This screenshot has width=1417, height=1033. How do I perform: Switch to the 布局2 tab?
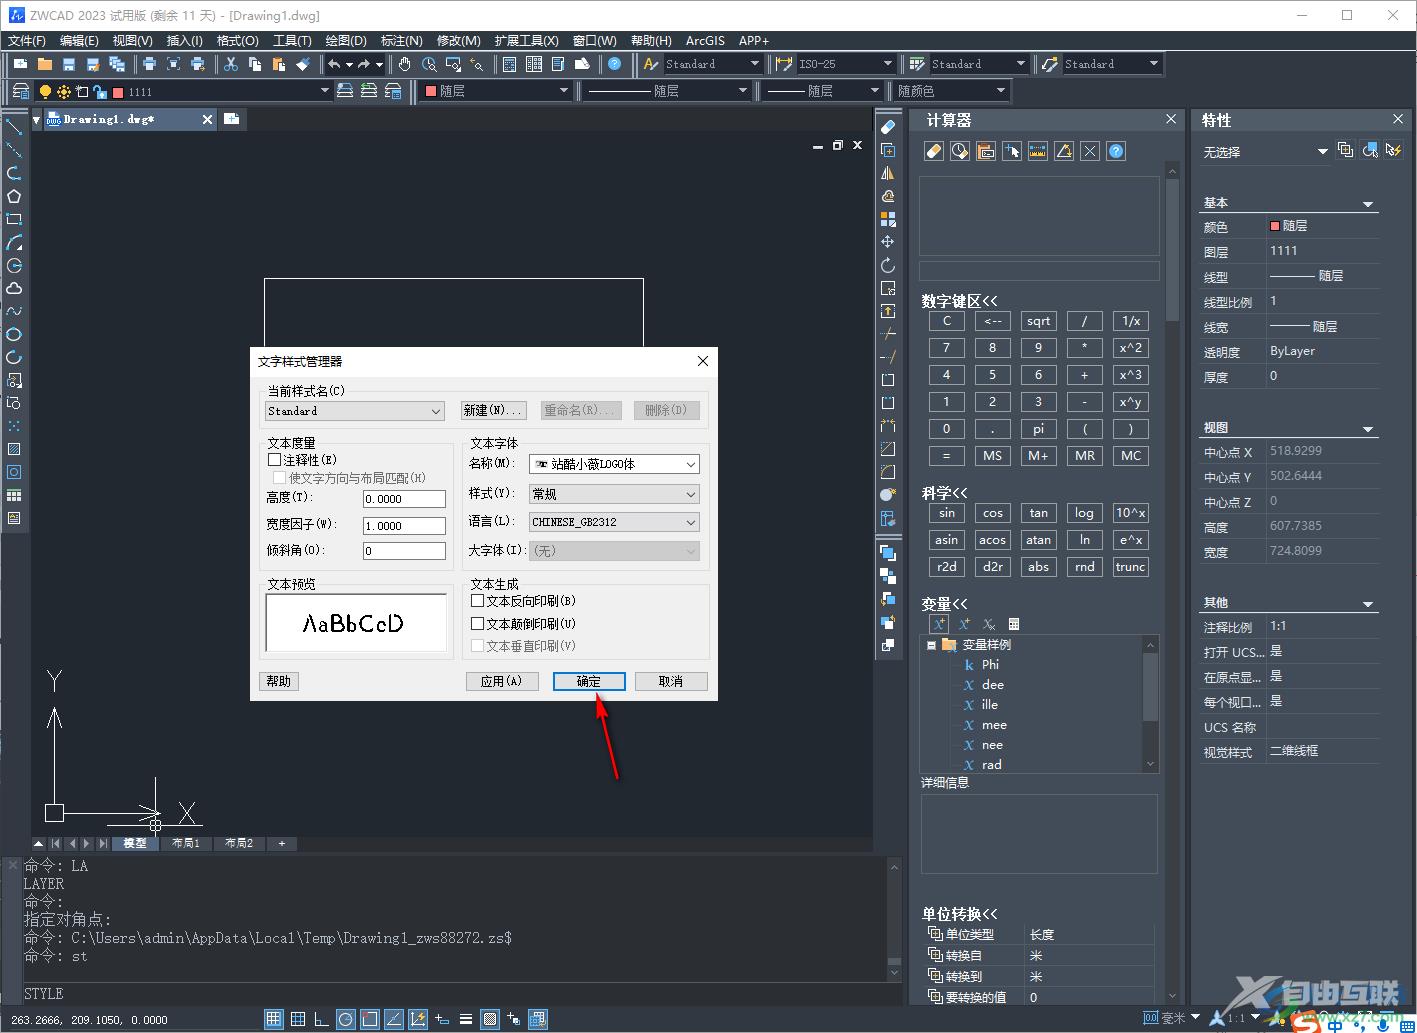pyautogui.click(x=239, y=843)
